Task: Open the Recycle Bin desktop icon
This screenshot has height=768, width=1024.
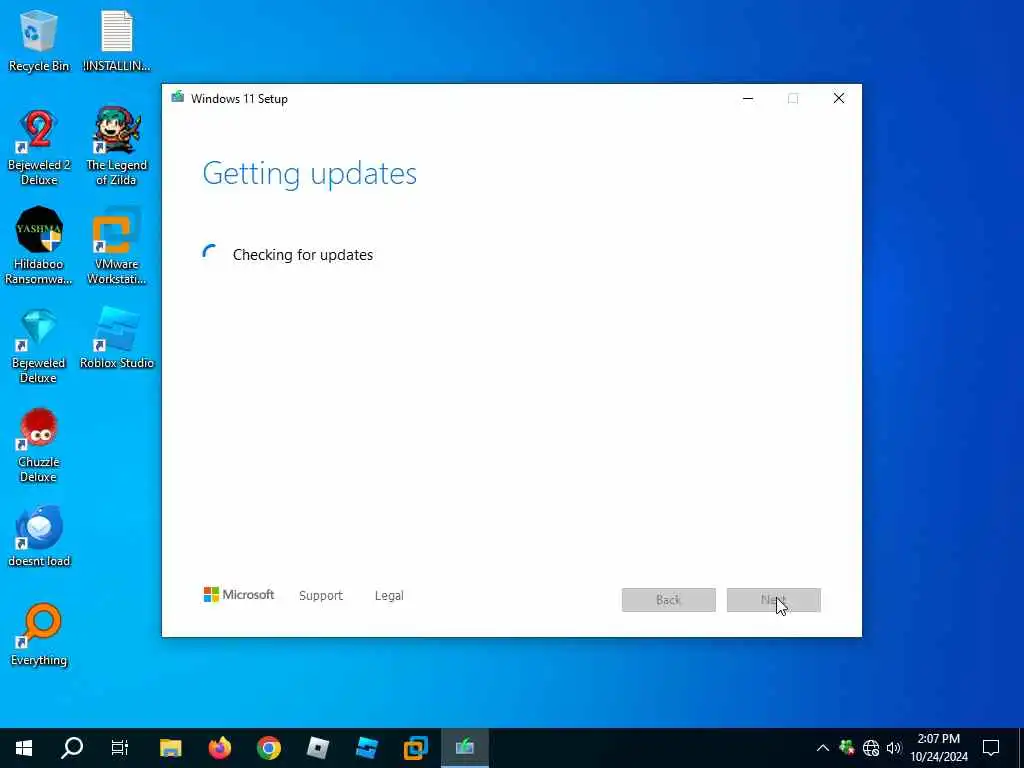Action: tap(39, 40)
